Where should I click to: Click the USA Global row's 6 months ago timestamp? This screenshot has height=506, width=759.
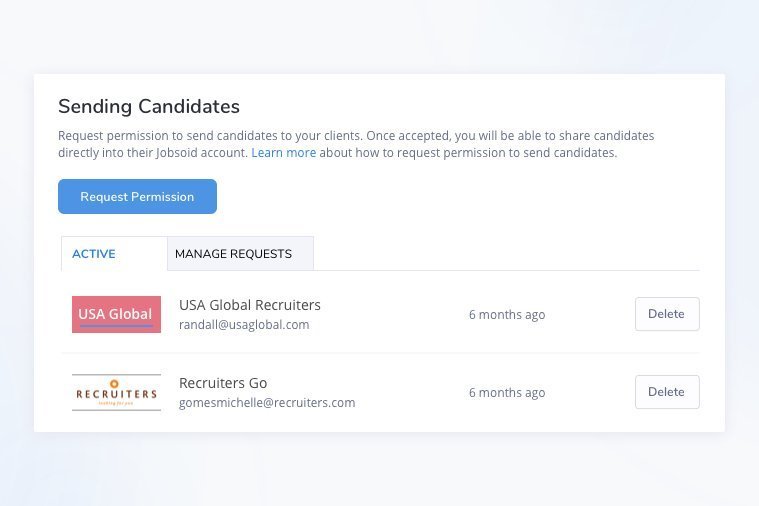(x=506, y=315)
